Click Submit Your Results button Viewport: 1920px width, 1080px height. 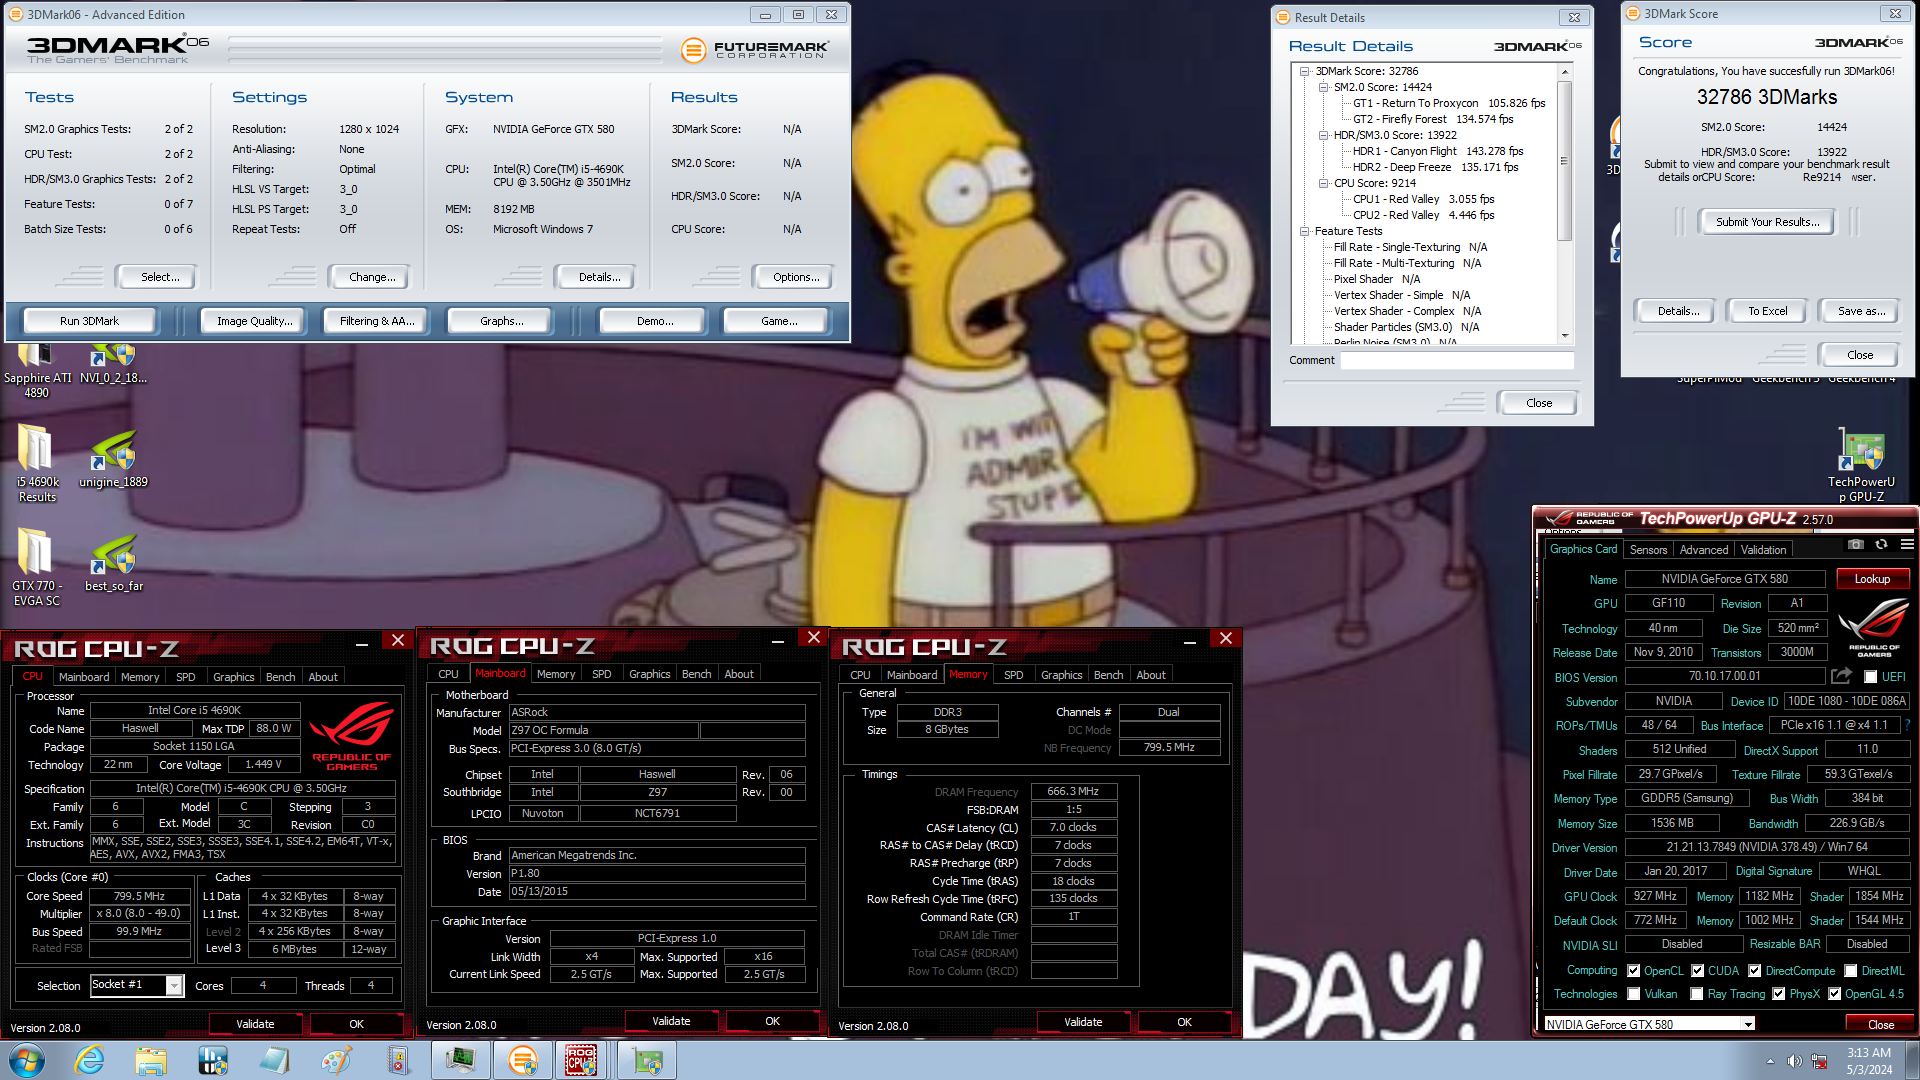1767,222
